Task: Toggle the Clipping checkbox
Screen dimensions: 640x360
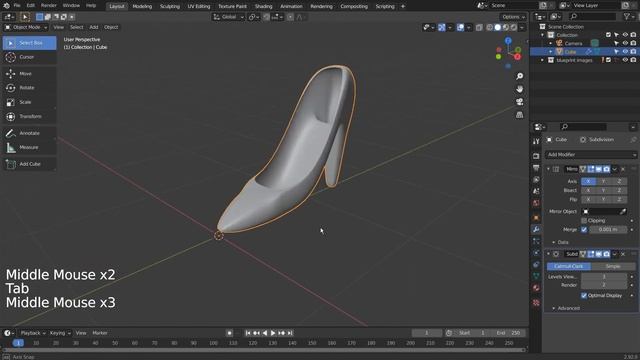Action: pyautogui.click(x=584, y=220)
